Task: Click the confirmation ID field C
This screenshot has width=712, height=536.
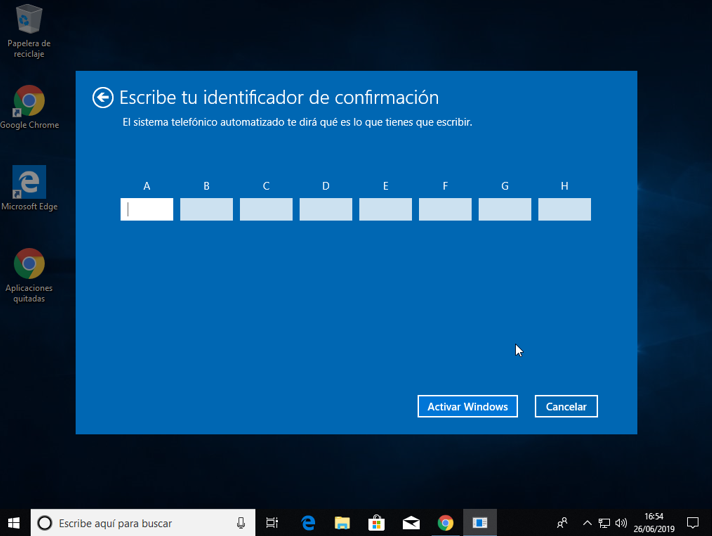Action: click(x=266, y=209)
